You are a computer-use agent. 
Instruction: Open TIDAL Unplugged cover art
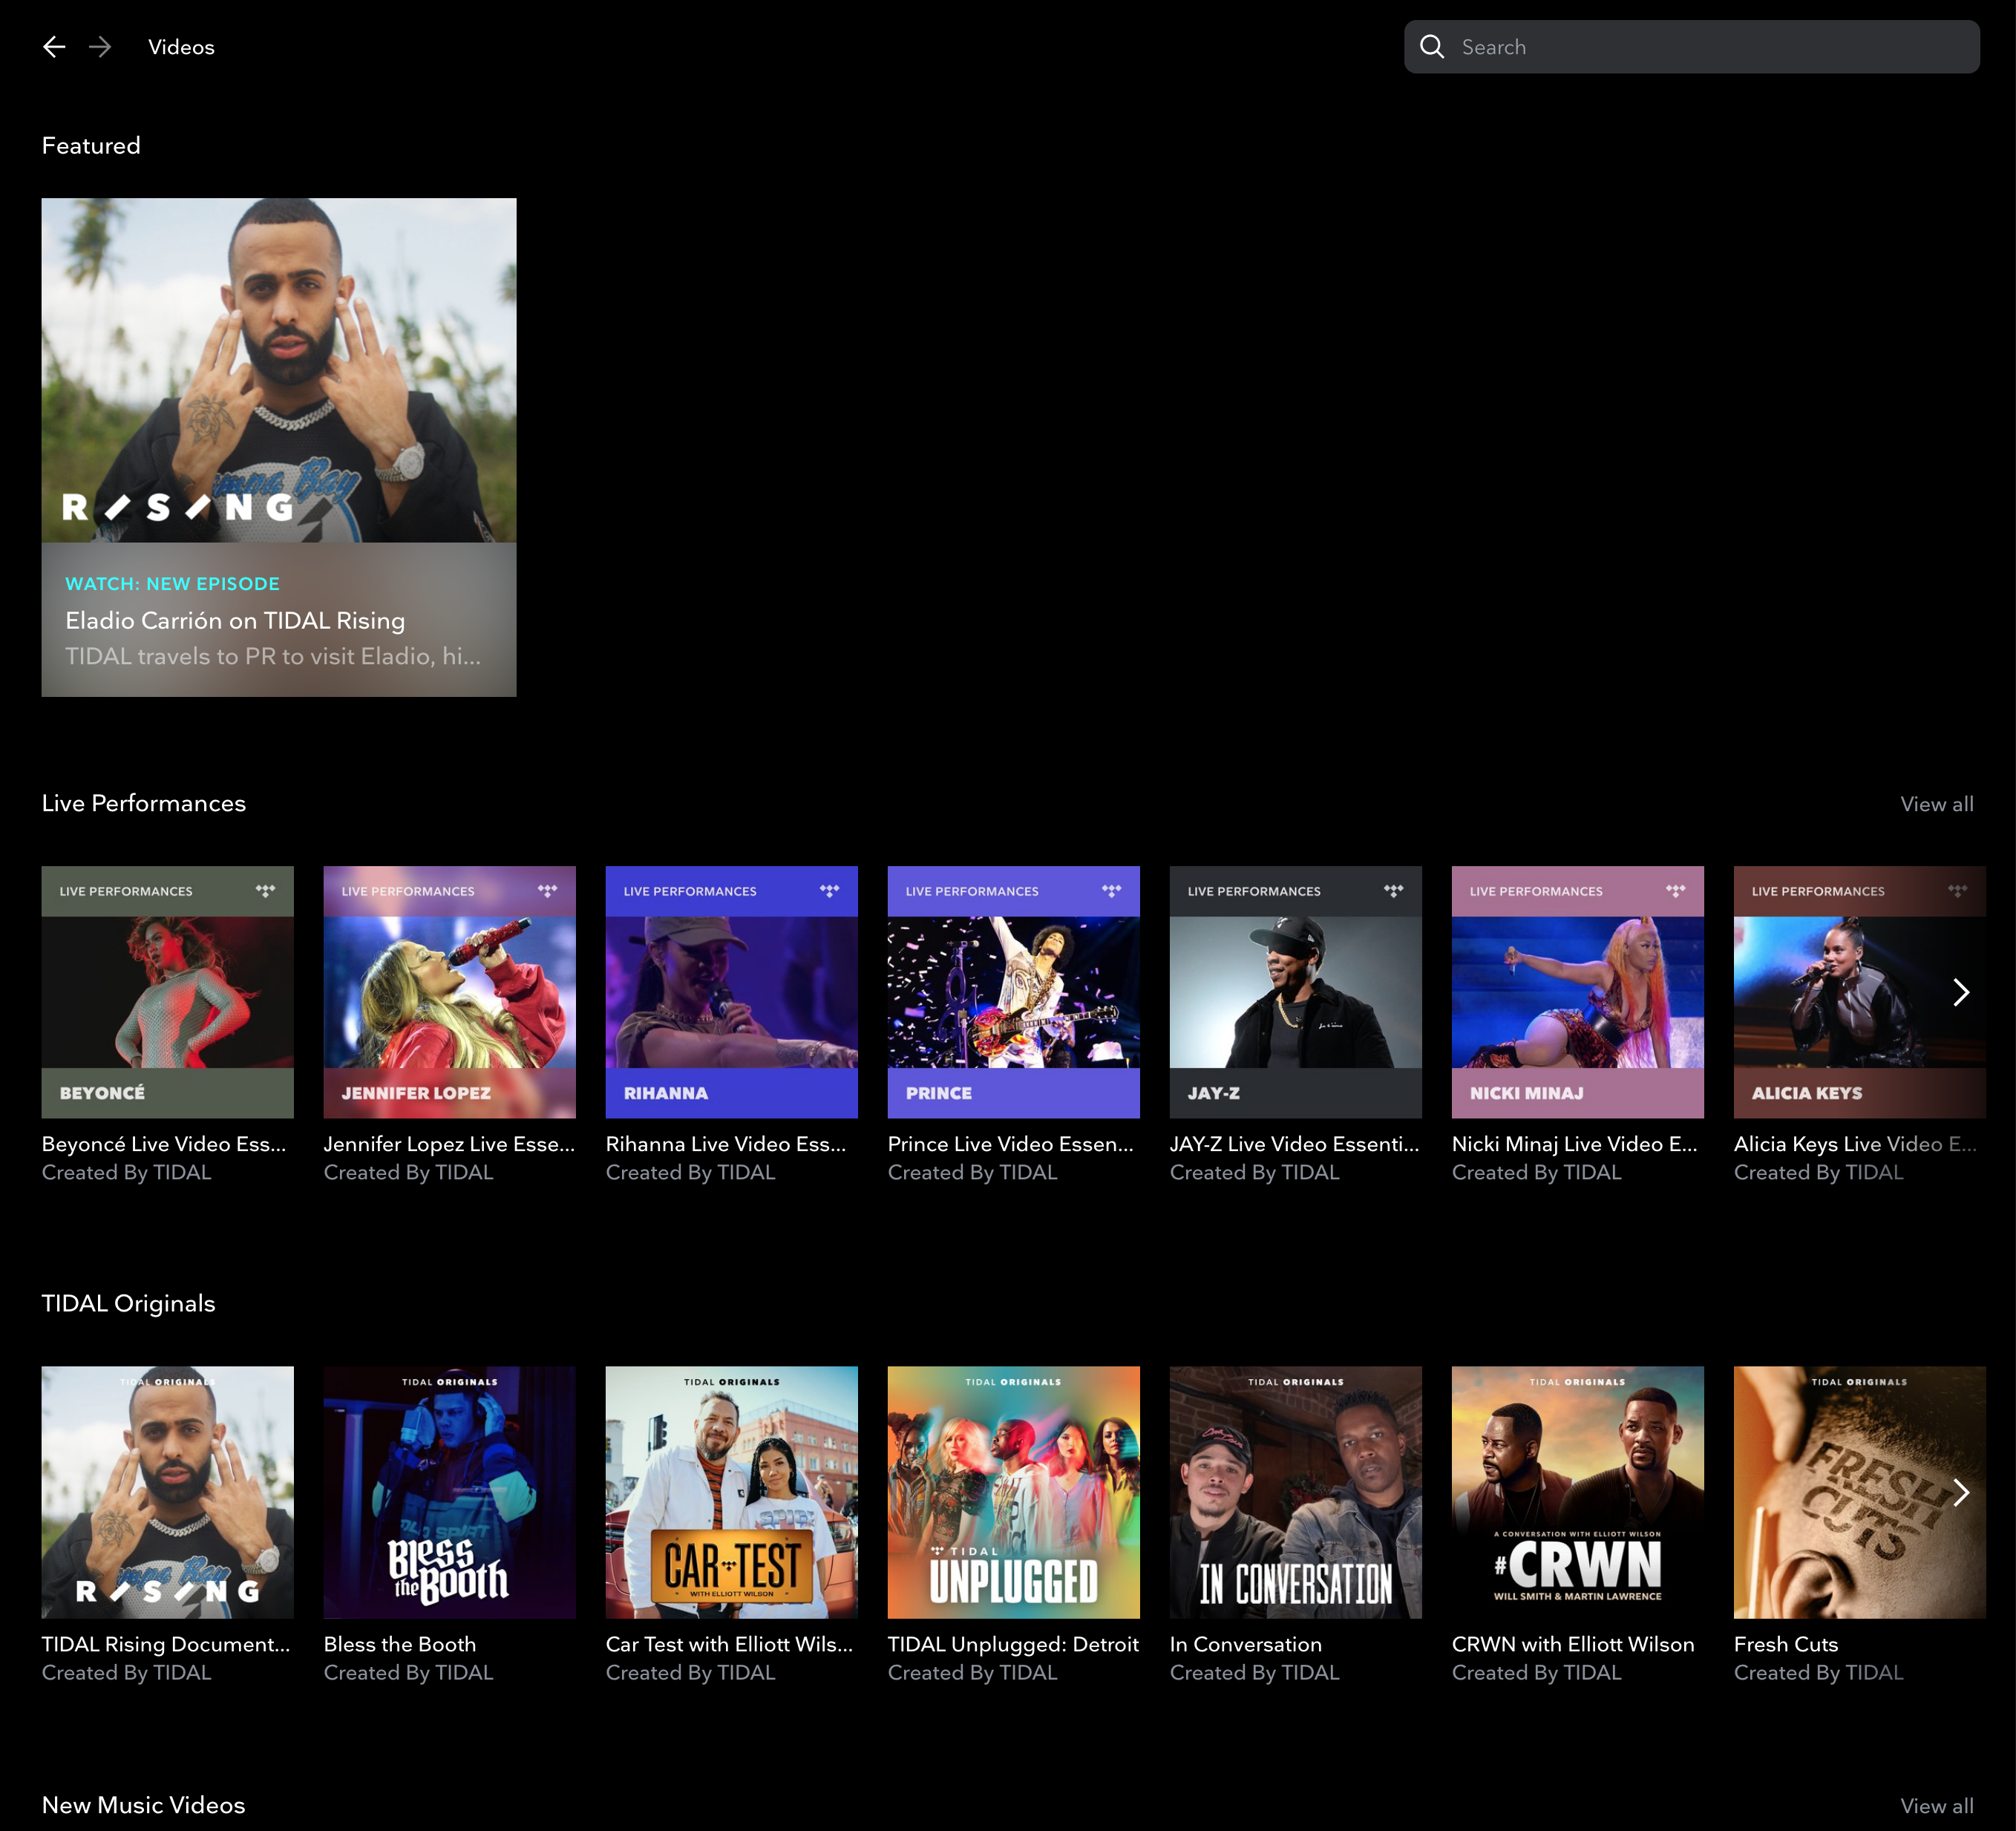coord(1014,1492)
